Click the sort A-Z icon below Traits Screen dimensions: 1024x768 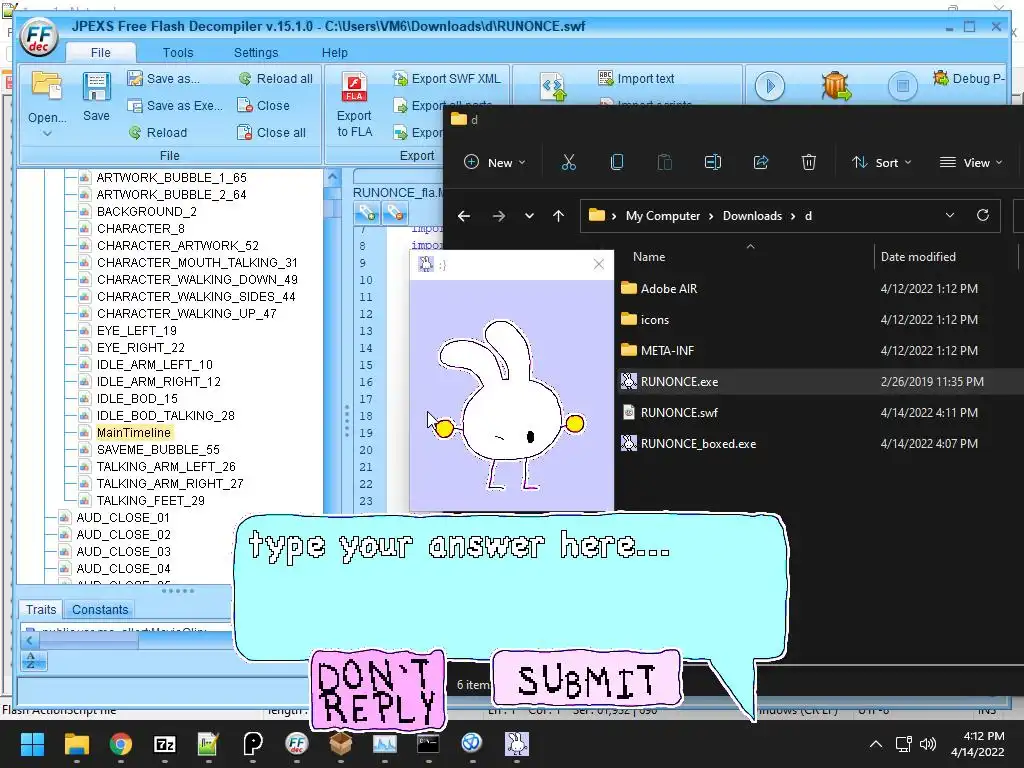coord(31,660)
